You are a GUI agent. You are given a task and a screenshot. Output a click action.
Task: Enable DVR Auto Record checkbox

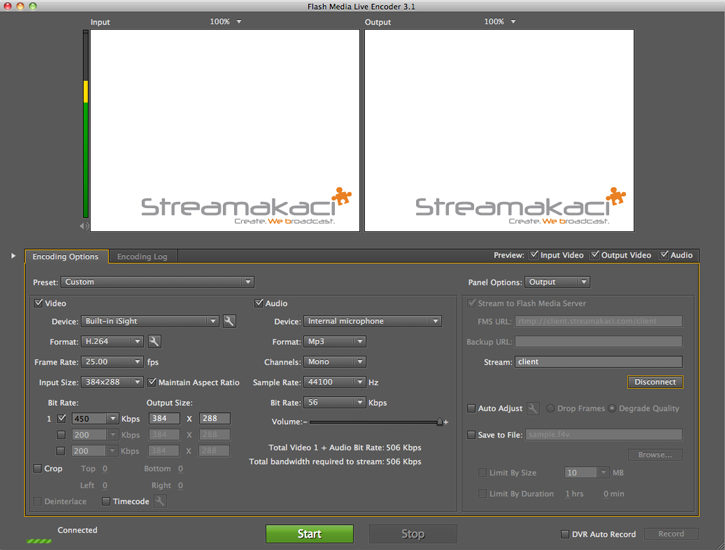click(565, 534)
